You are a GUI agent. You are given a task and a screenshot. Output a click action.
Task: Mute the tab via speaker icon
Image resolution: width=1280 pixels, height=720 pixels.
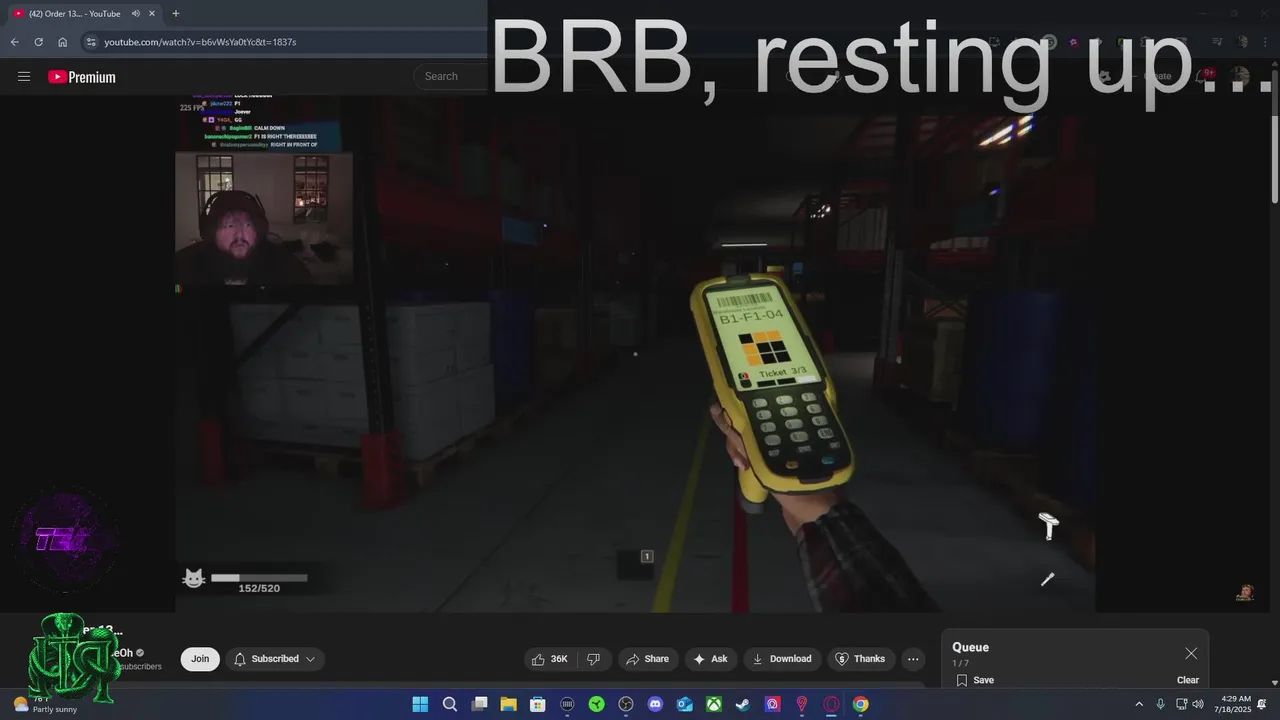click(135, 14)
